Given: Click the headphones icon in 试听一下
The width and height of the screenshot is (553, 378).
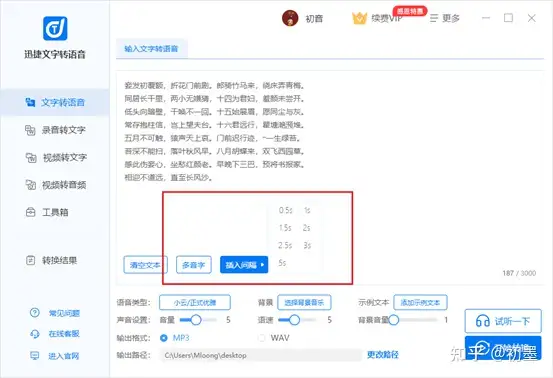Looking at the screenshot, I should [x=482, y=321].
